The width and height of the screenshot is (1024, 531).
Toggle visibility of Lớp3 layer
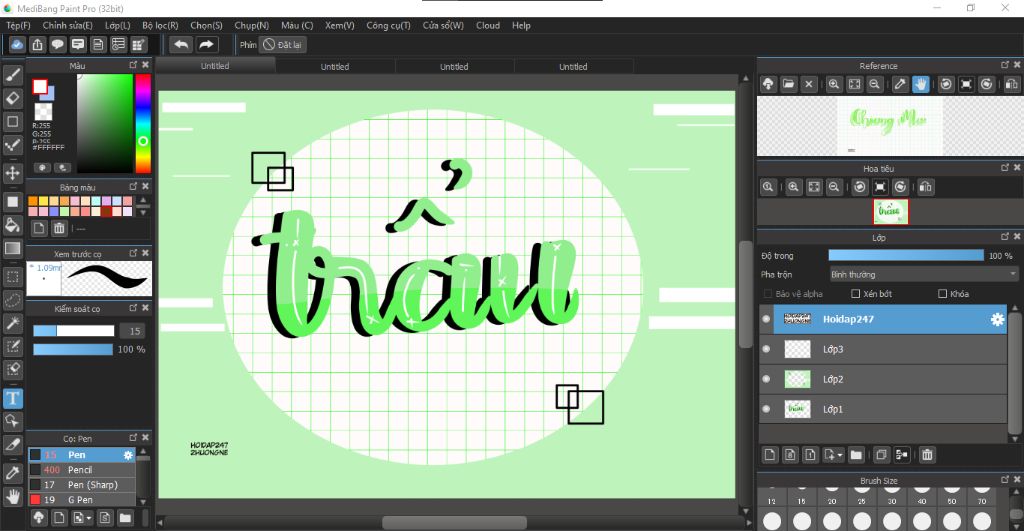[766, 349]
